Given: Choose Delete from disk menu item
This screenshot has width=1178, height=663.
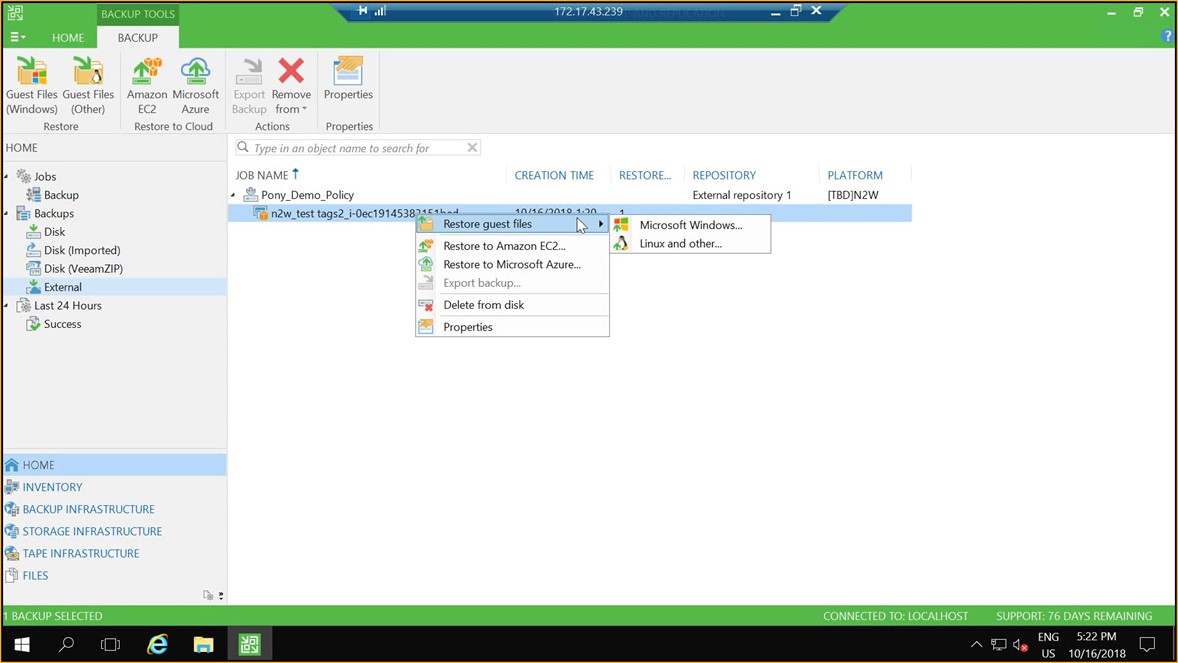Looking at the screenshot, I should tap(512, 305).
